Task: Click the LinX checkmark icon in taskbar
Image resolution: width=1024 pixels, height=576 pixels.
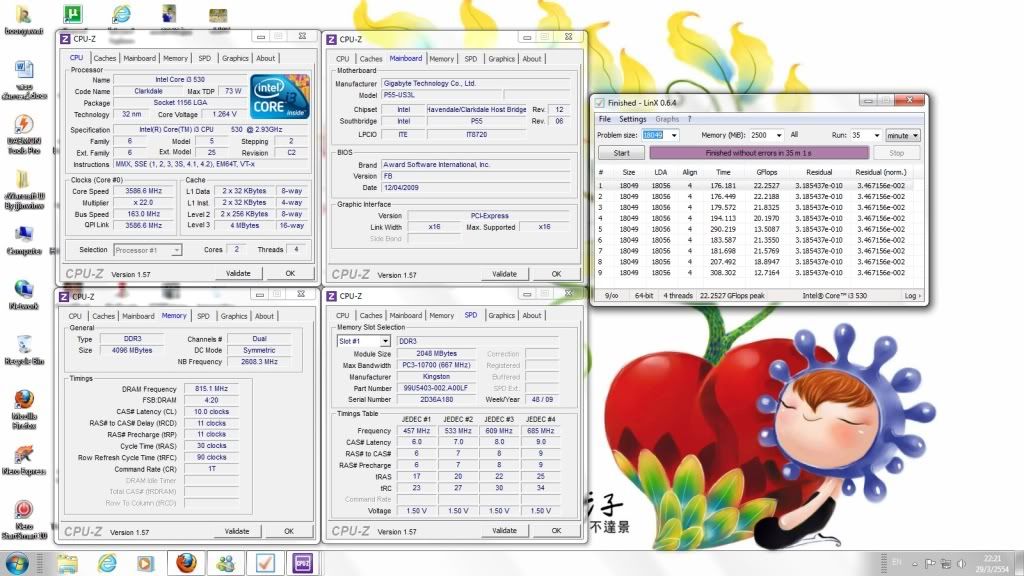Action: pyautogui.click(x=263, y=561)
